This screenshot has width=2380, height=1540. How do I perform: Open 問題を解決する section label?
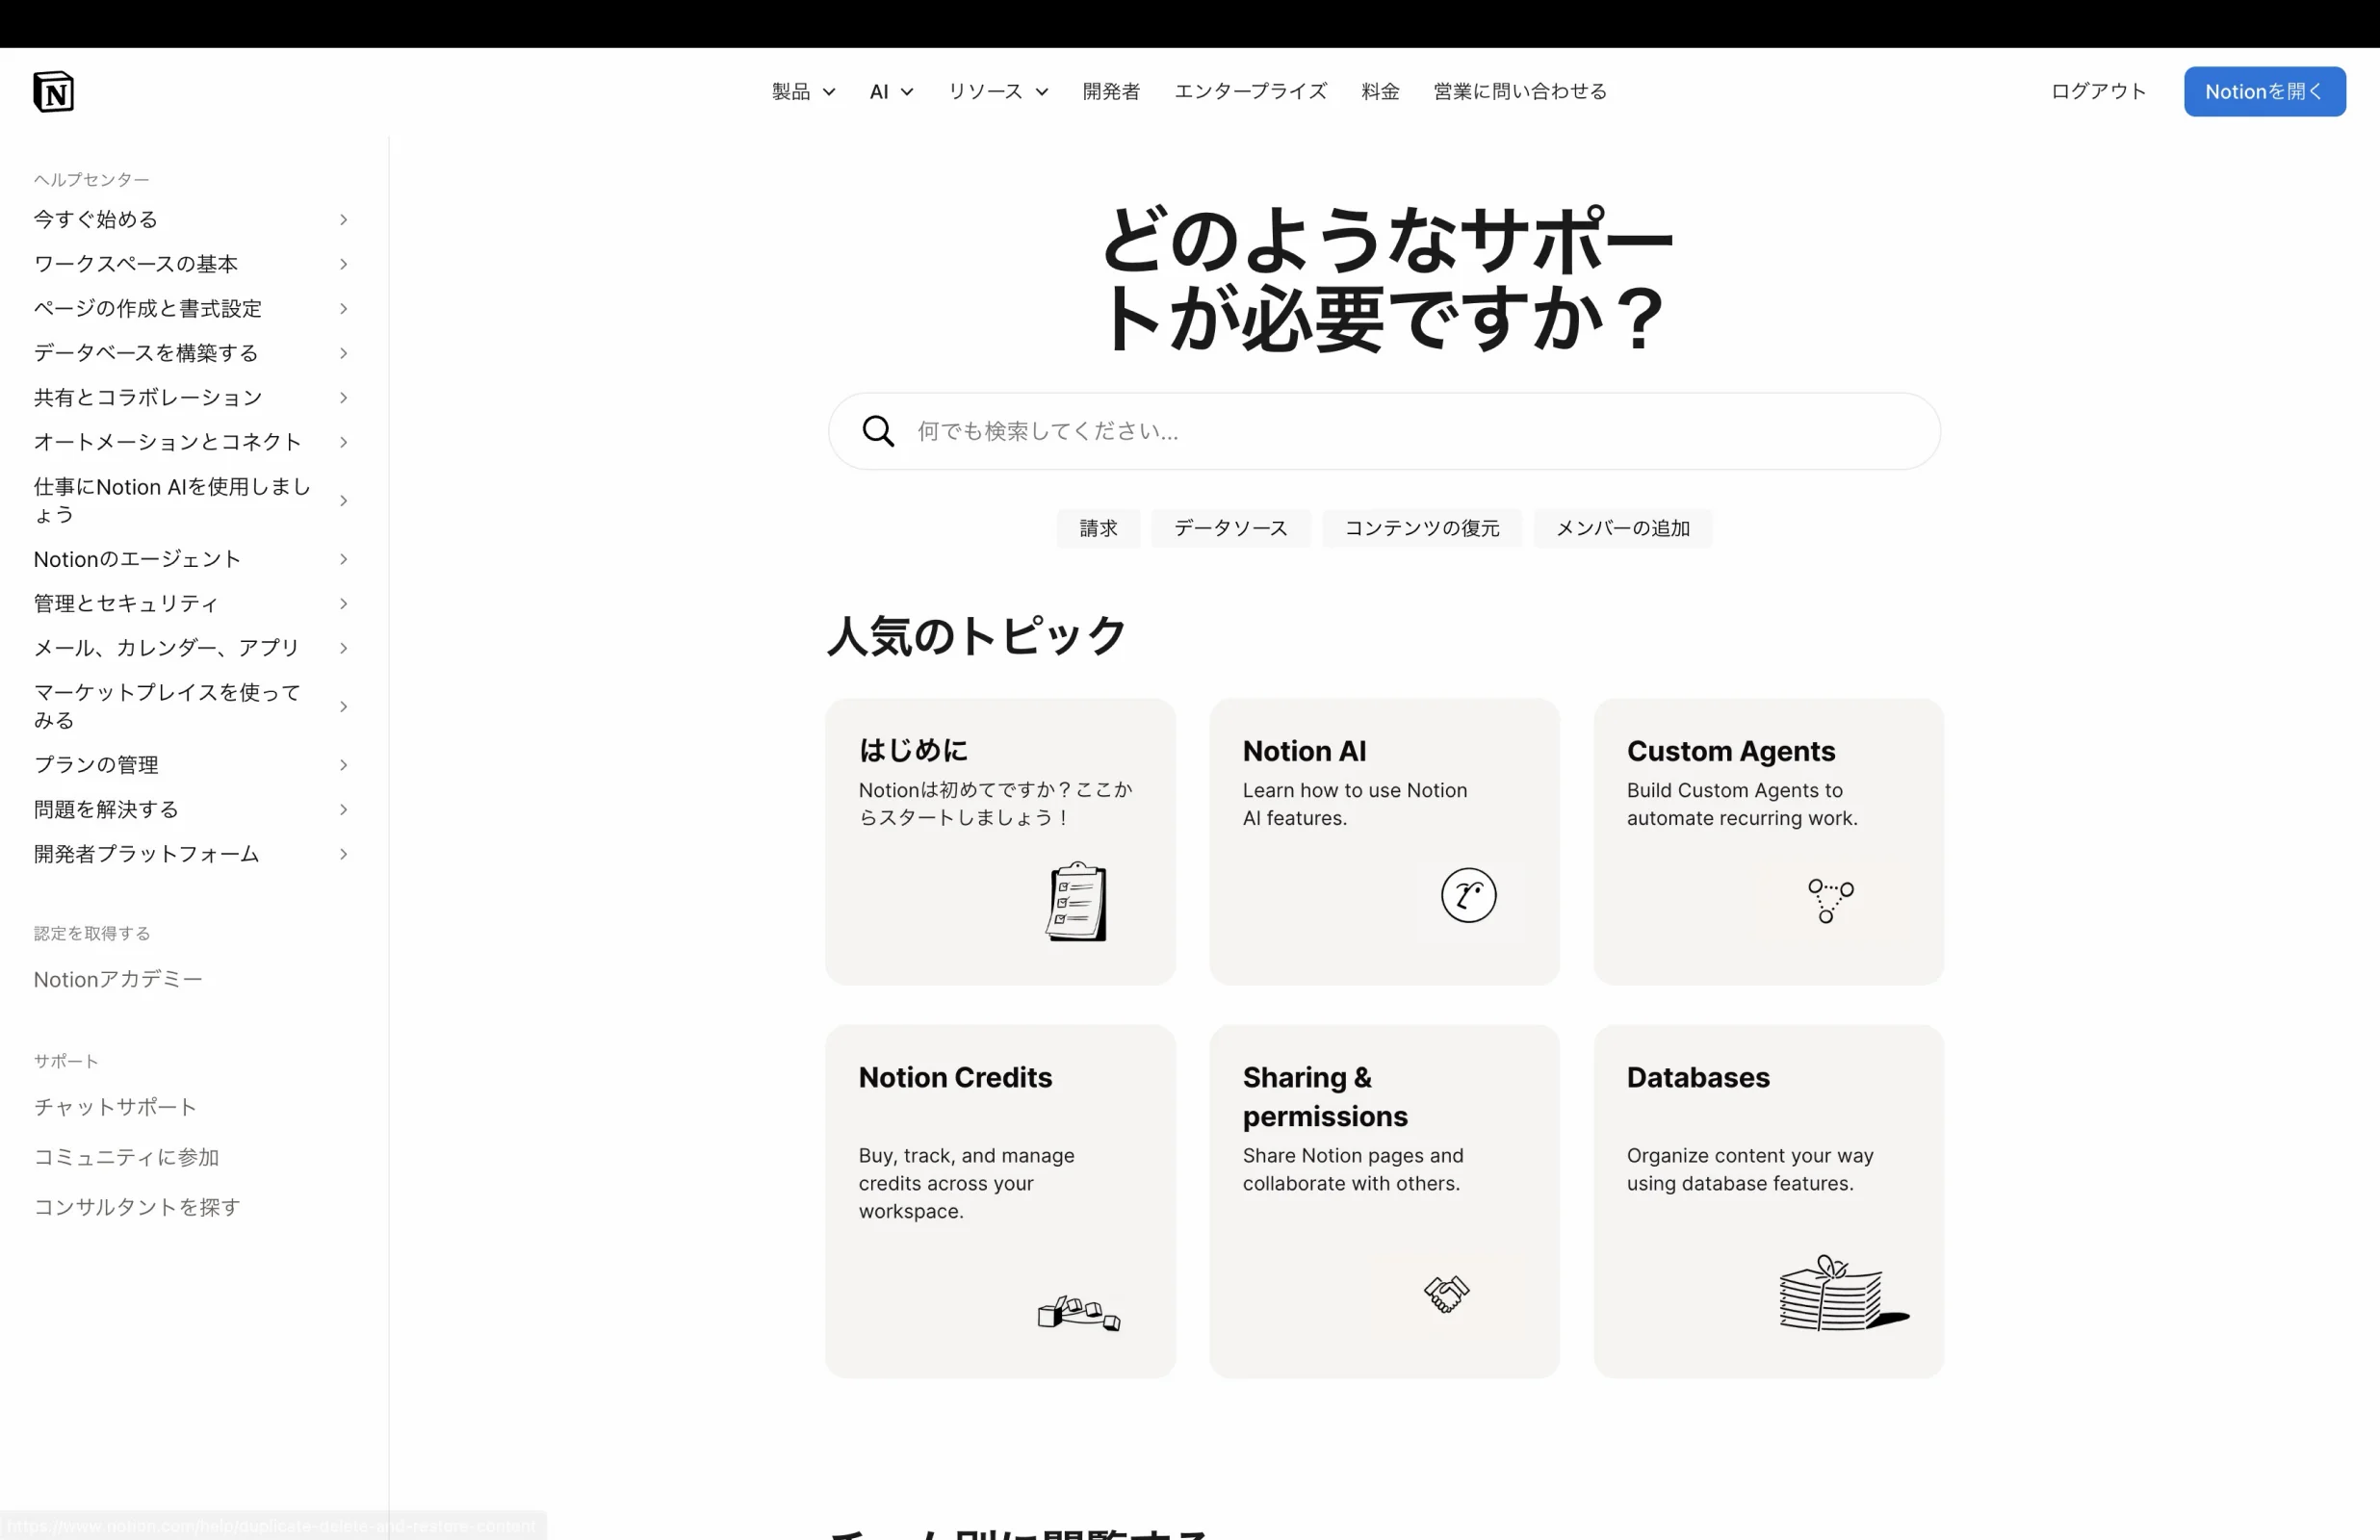(x=106, y=809)
